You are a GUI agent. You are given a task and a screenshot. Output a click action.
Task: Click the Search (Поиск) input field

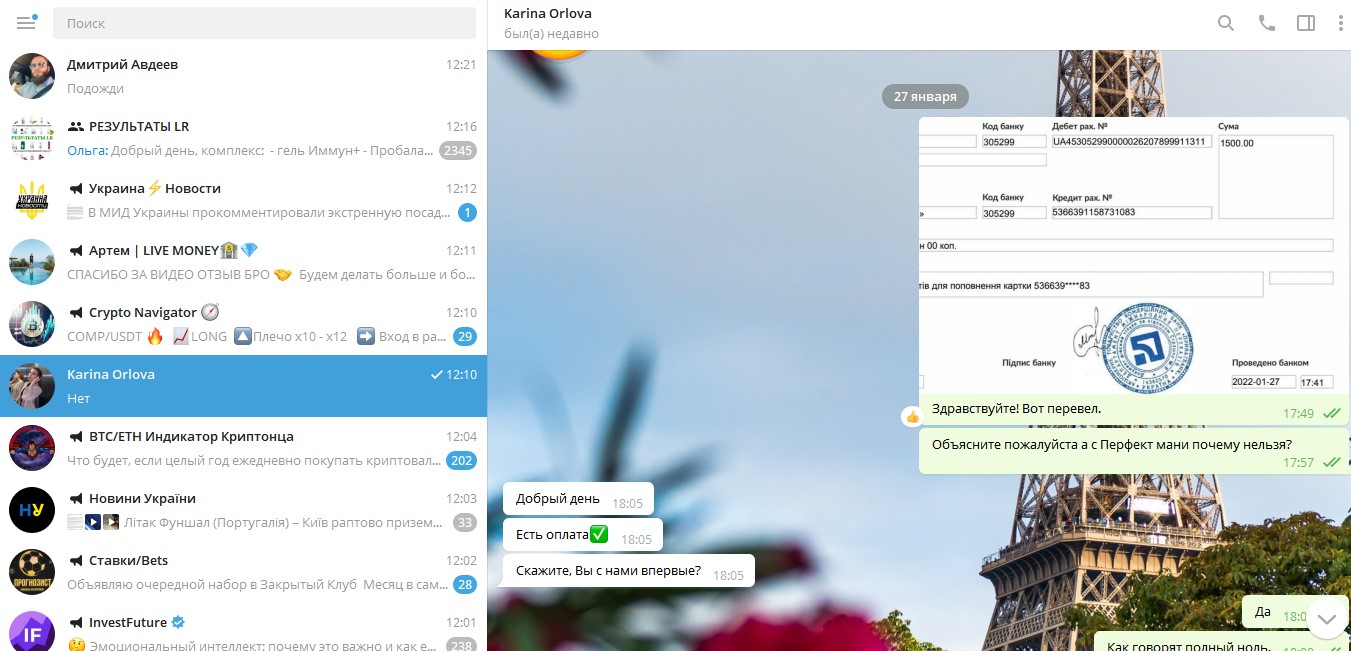click(x=264, y=23)
